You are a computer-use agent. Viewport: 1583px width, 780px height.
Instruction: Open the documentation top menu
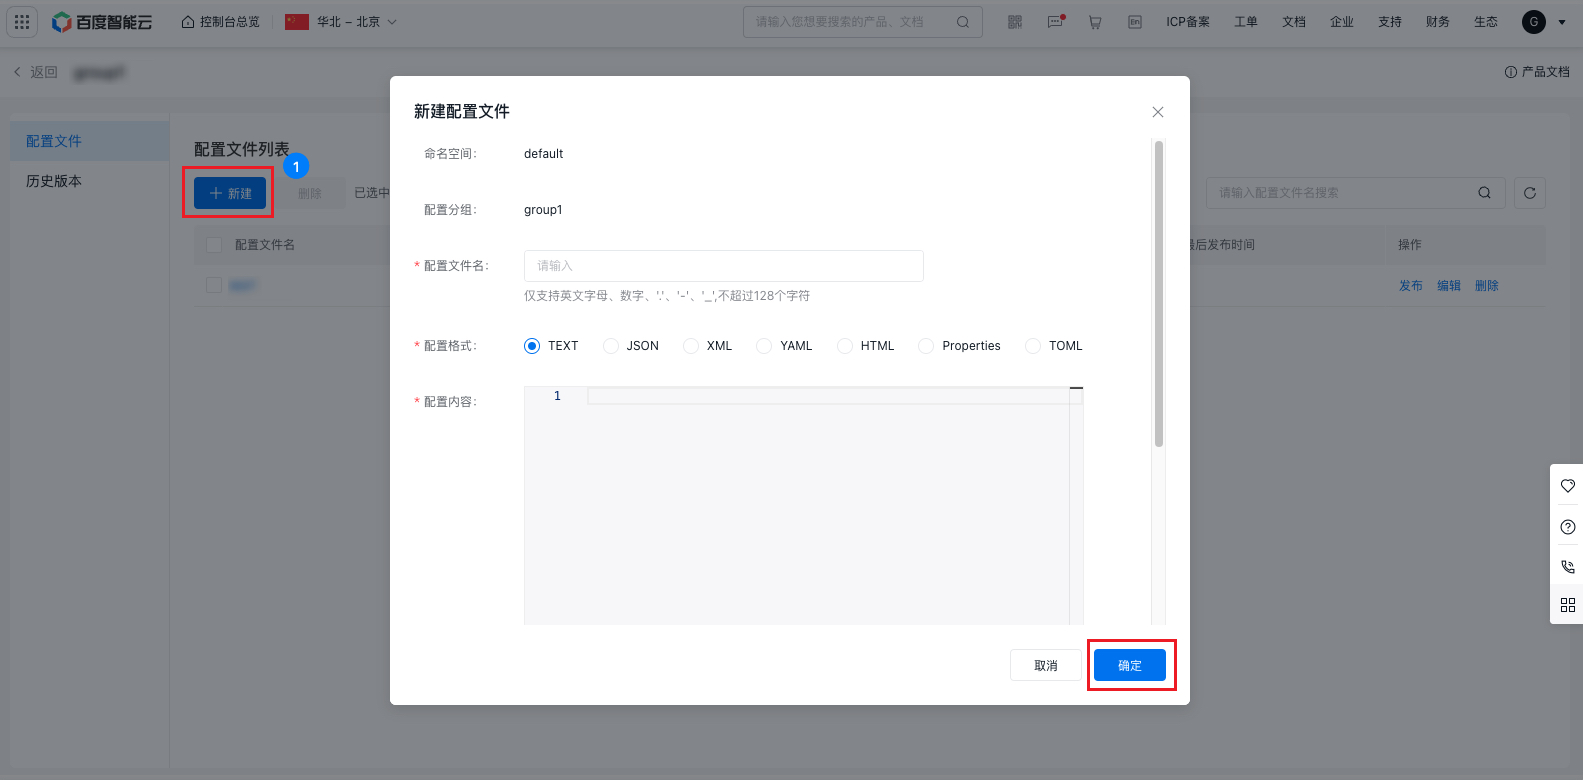coord(1294,22)
